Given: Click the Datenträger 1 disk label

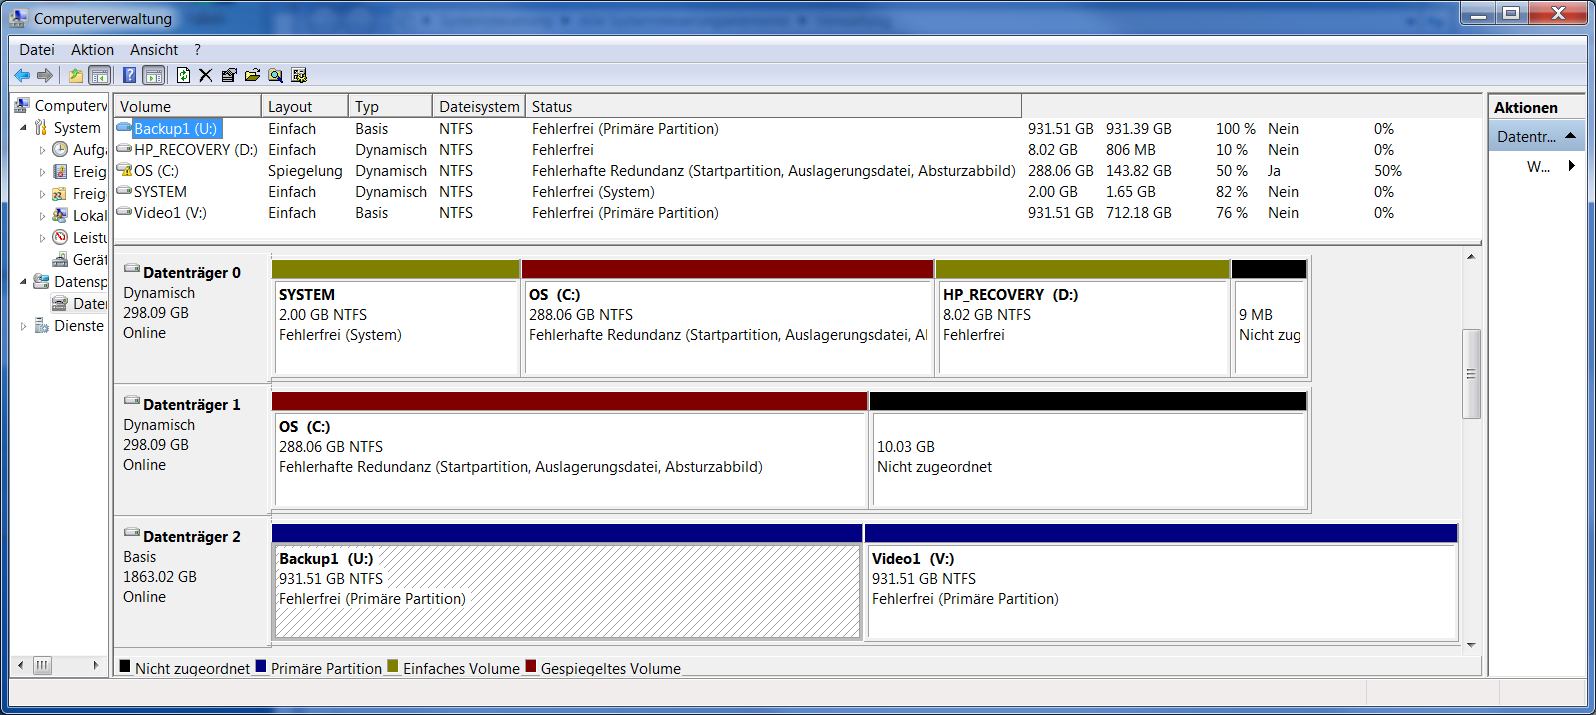Looking at the screenshot, I should pyautogui.click(x=191, y=404).
